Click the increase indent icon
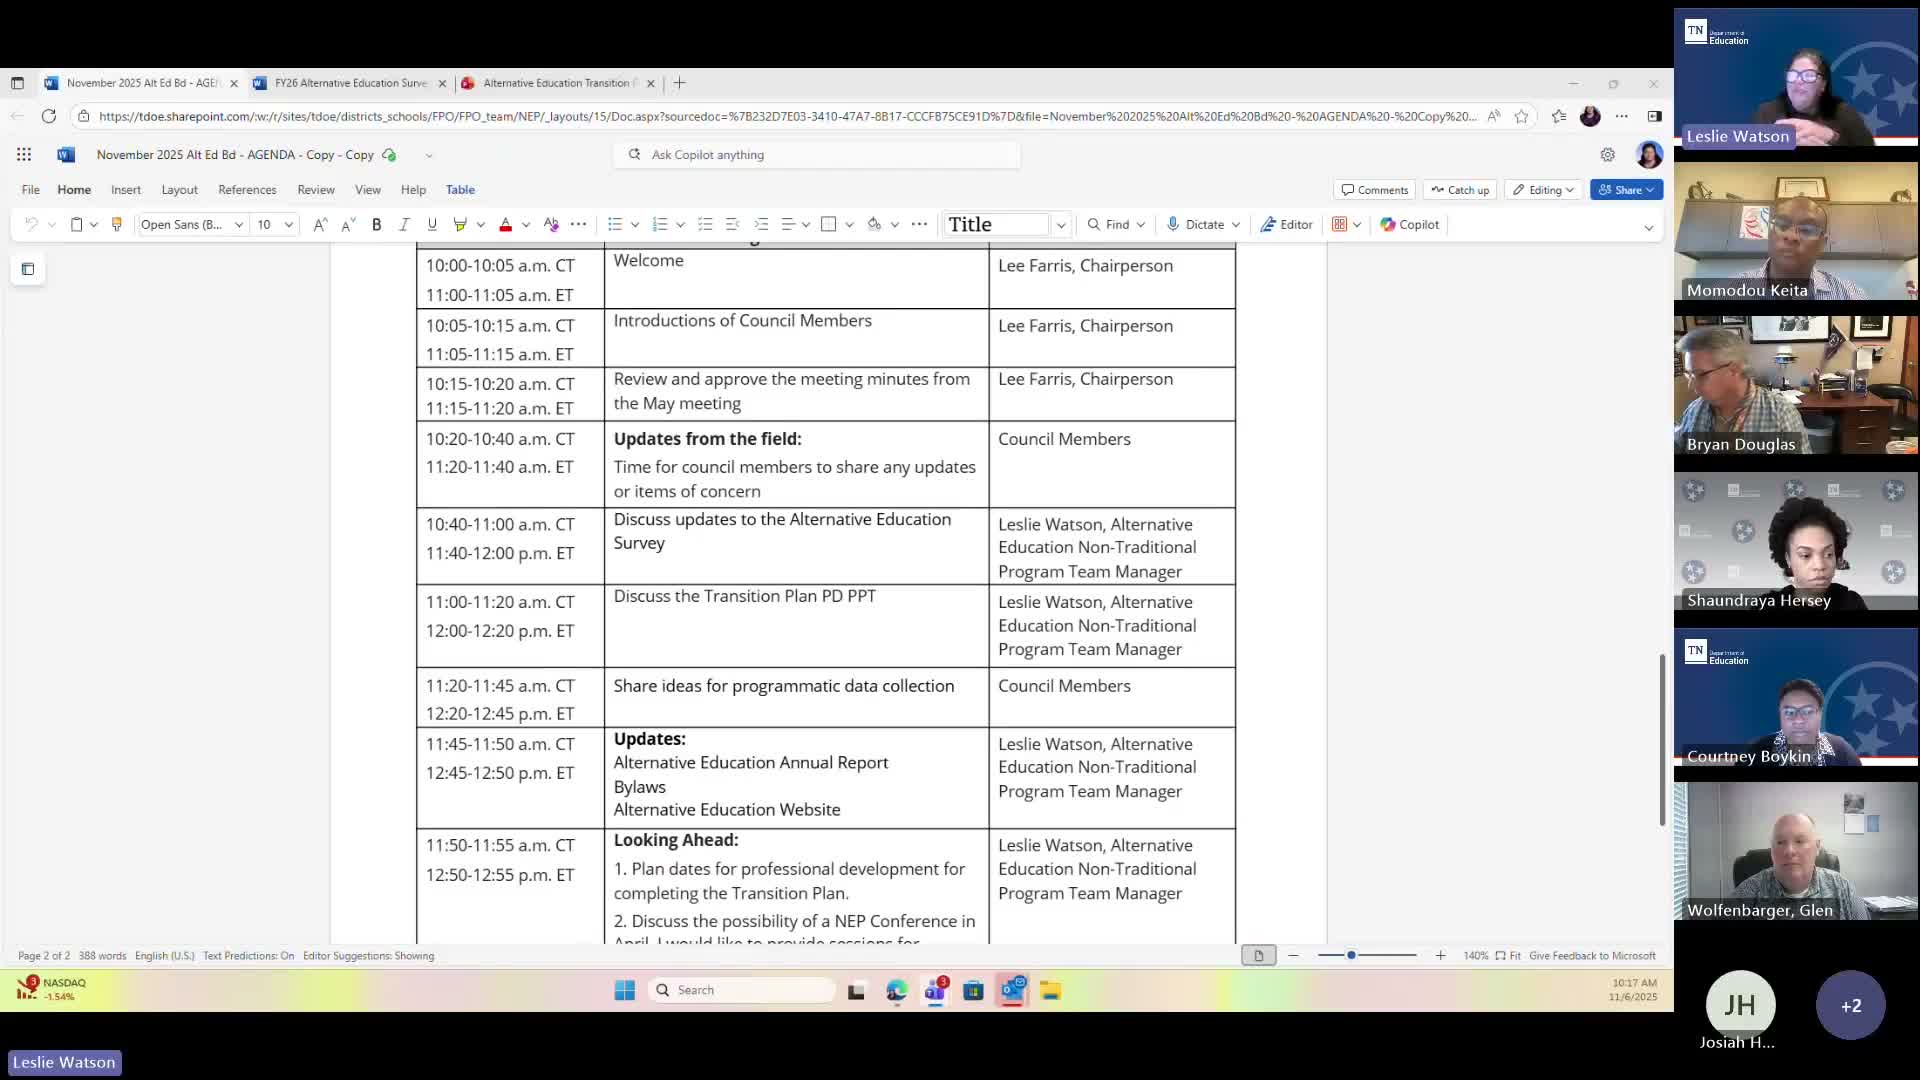This screenshot has width=1920, height=1080. 761,225
